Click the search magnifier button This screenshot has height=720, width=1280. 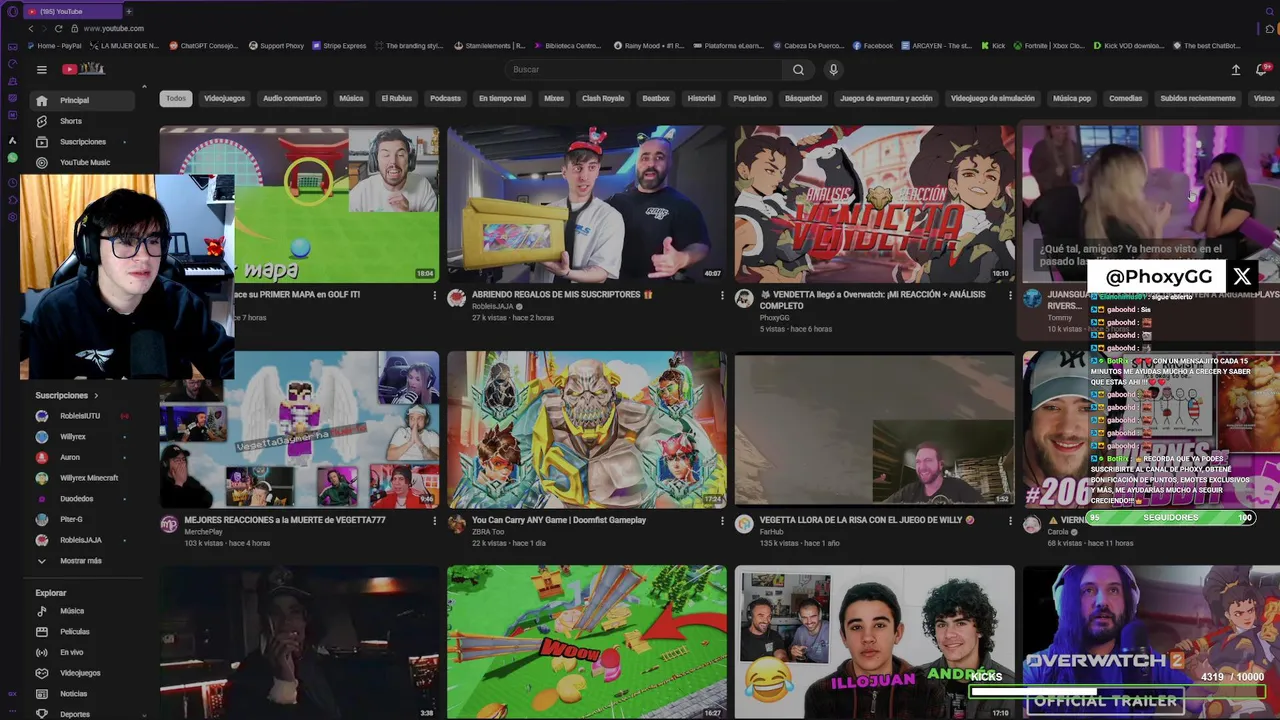[798, 69]
